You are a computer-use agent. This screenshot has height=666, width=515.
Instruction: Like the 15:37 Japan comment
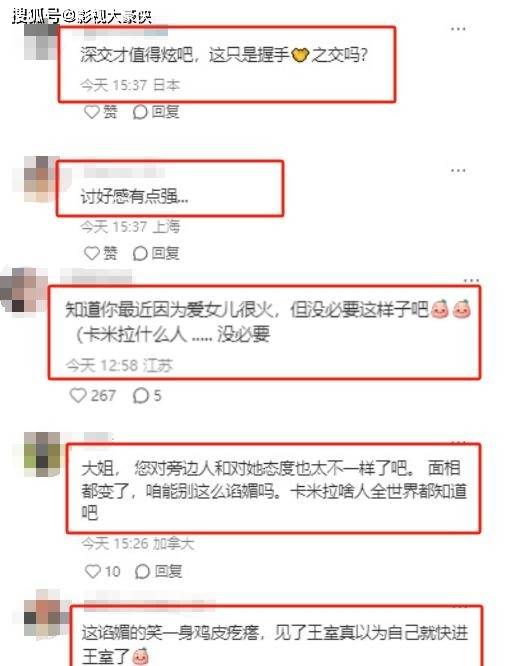coord(101,112)
